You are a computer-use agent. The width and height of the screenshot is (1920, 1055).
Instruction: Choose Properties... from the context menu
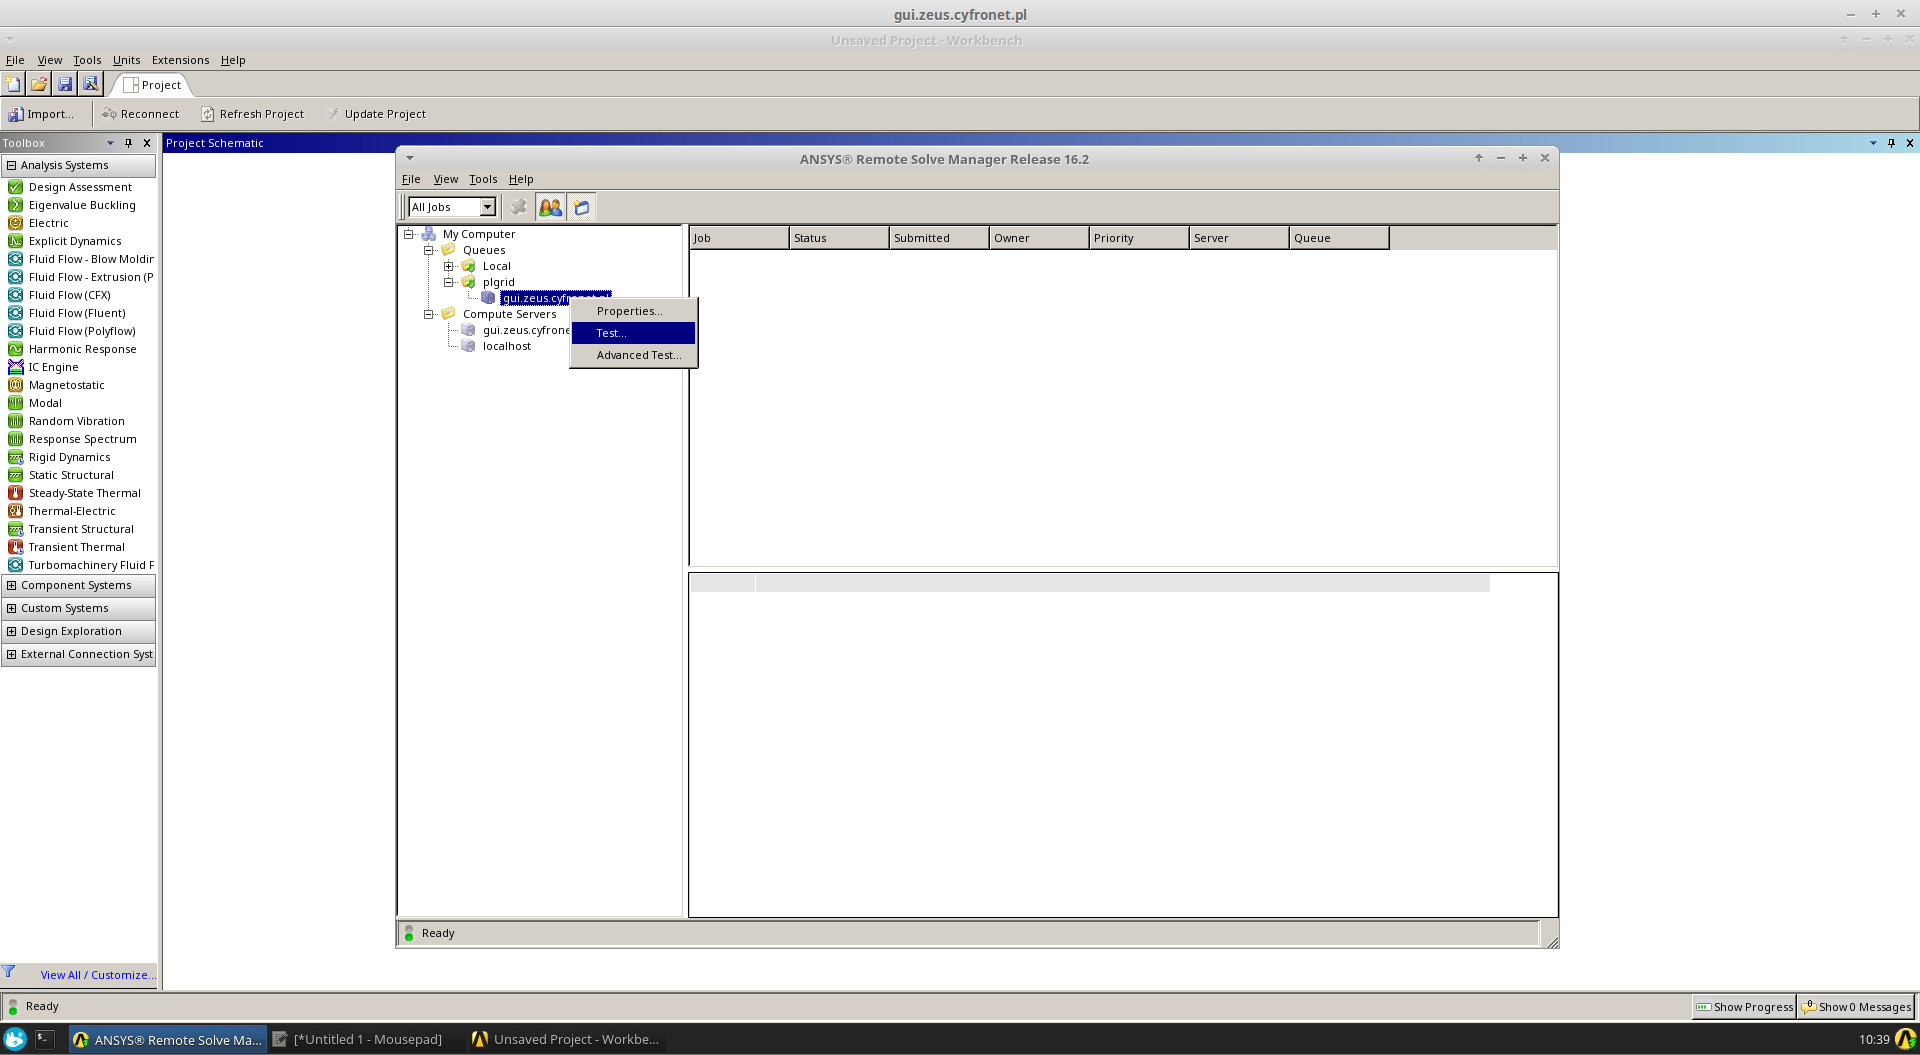633,311
